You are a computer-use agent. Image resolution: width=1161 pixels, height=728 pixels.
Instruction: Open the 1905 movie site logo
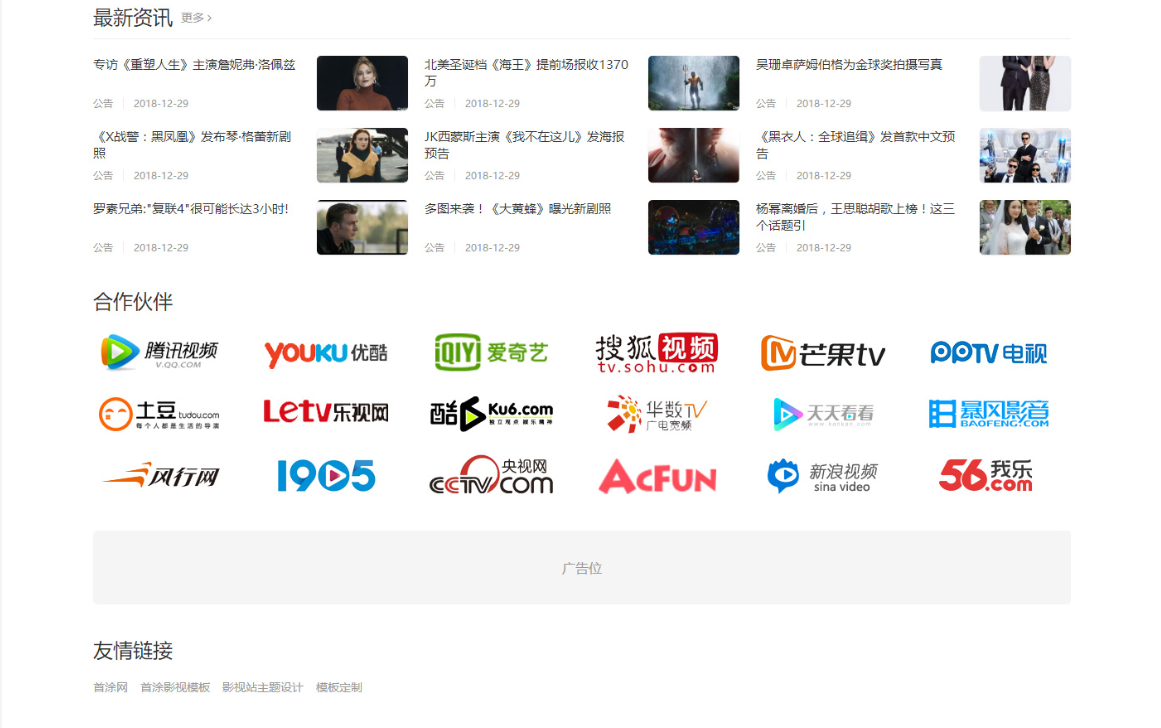pyautogui.click(x=326, y=475)
